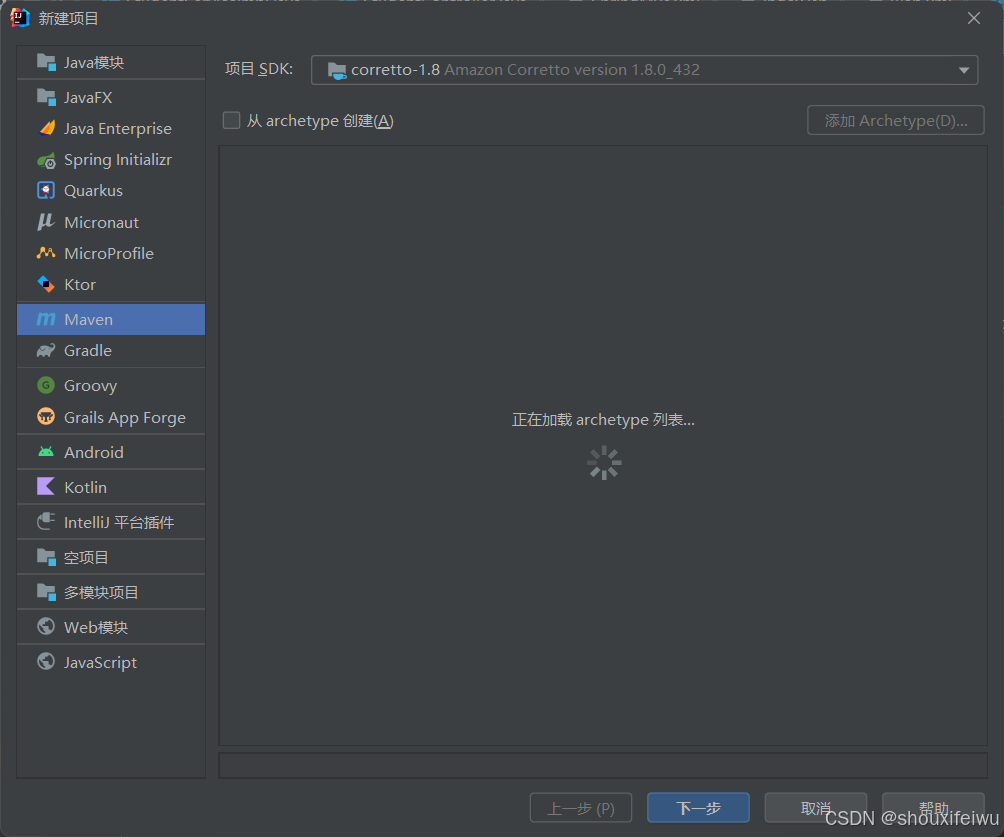1004x837 pixels.
Task: Click the Micronaut mu icon
Action: click(x=46, y=222)
